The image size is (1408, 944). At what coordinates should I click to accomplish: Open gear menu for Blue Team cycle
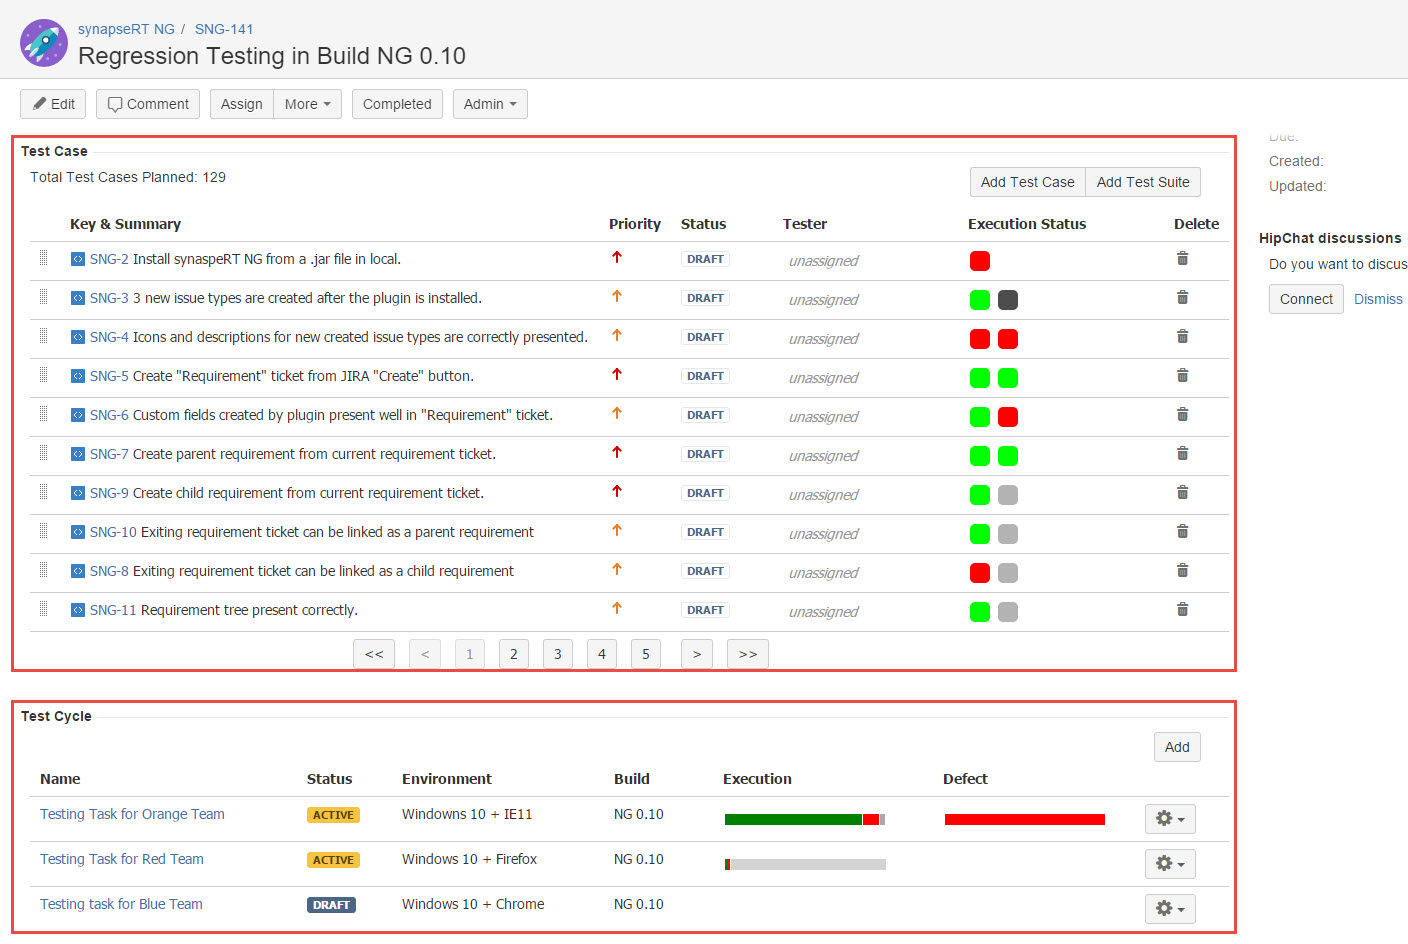coord(1170,909)
